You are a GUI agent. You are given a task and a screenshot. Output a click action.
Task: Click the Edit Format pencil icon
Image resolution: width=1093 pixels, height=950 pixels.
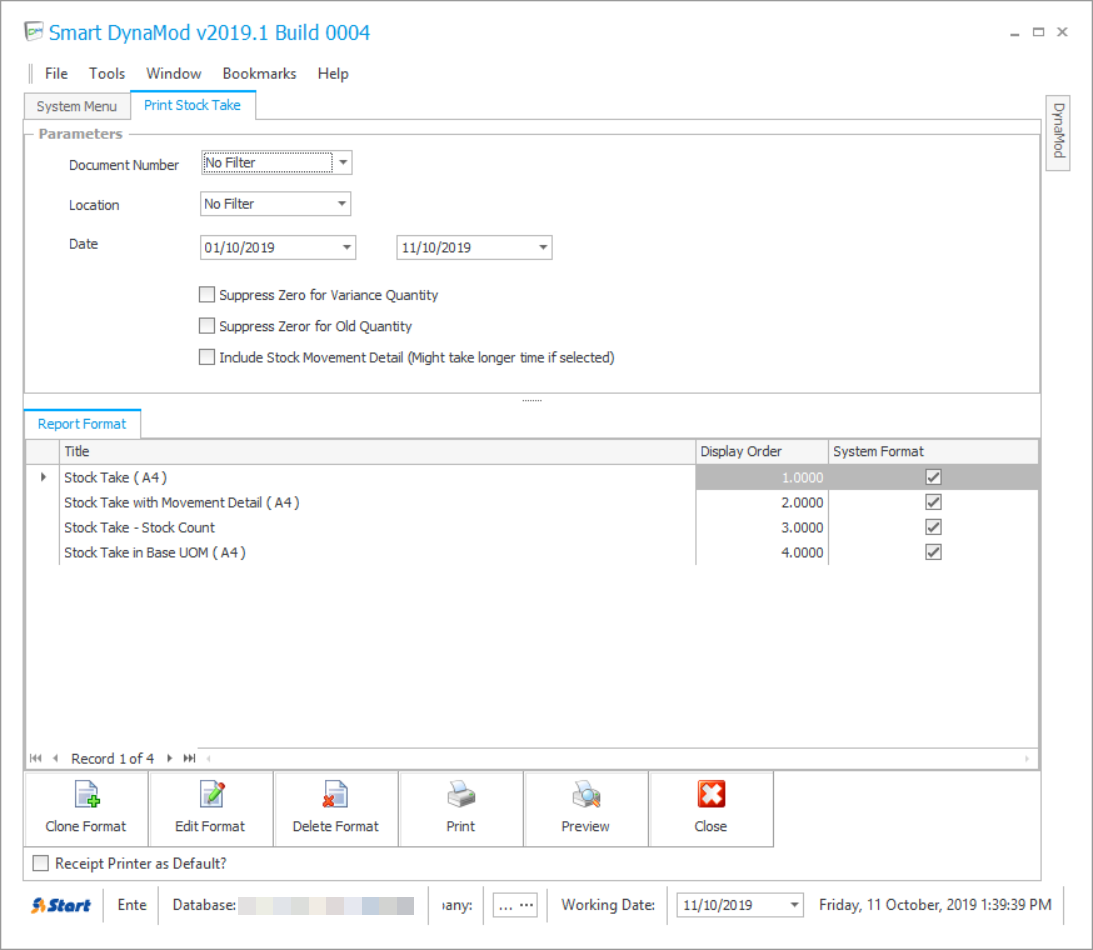coord(212,795)
